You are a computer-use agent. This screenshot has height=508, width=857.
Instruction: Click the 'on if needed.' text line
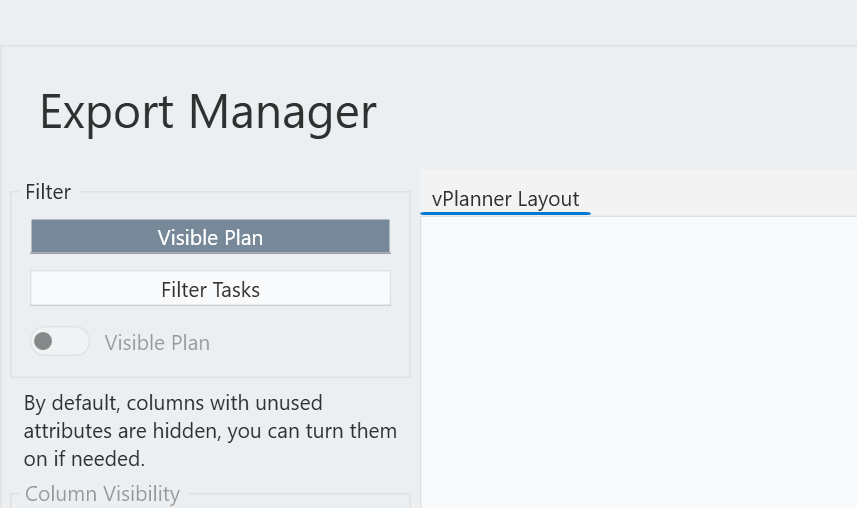[x=85, y=460]
